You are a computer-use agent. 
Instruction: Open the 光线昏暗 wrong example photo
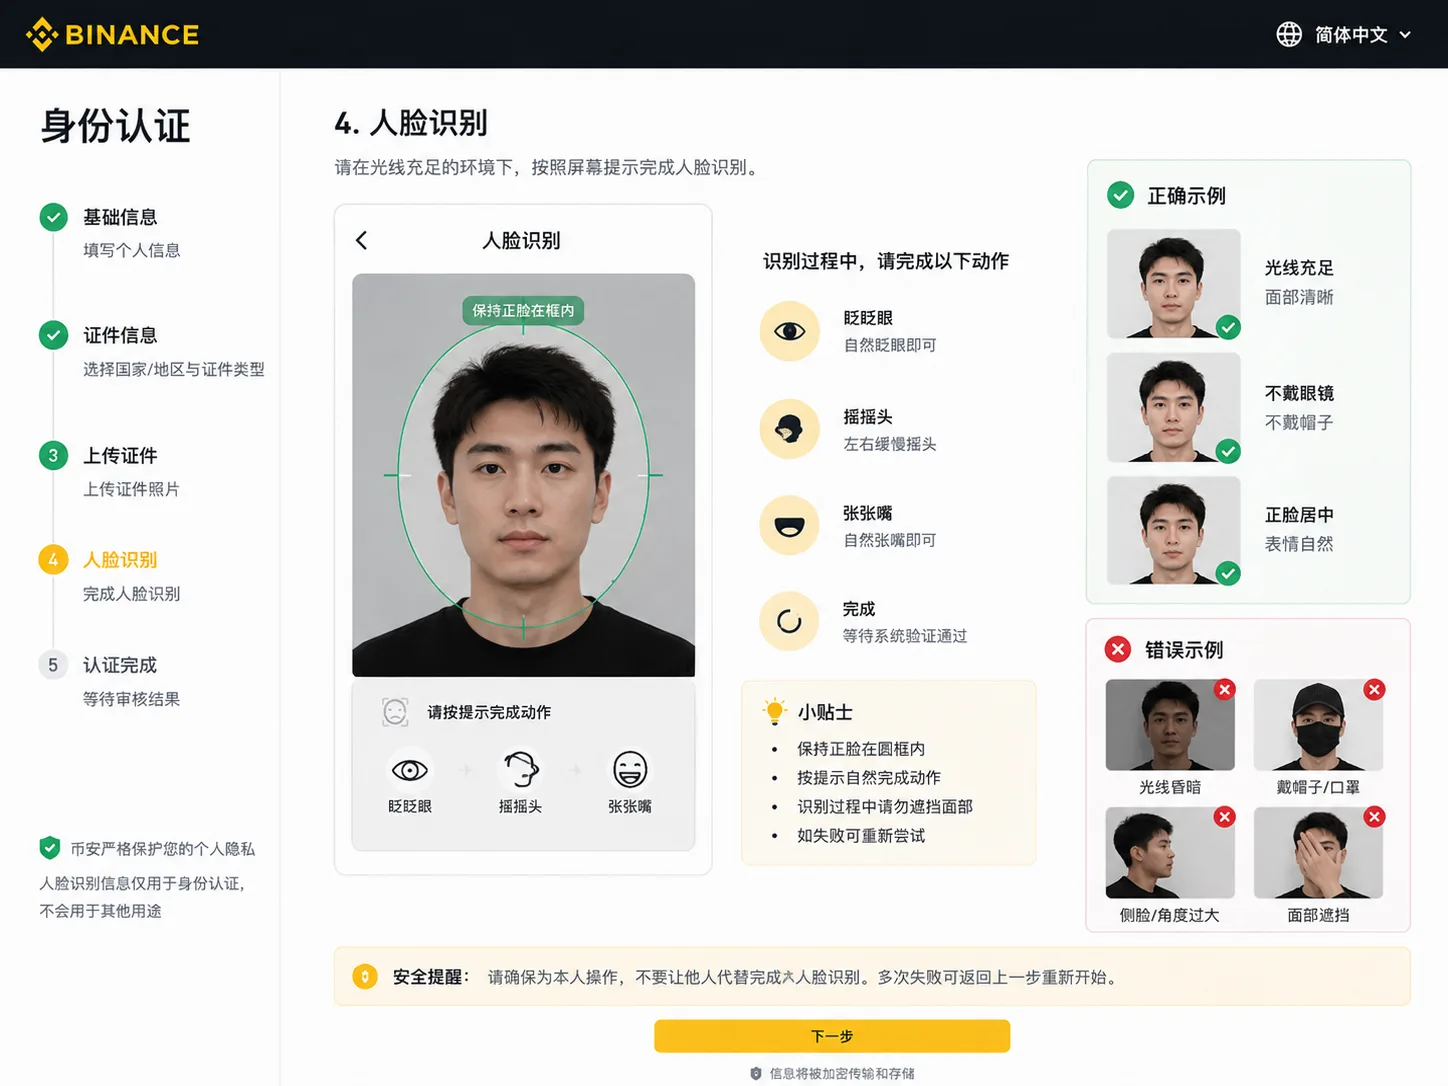(x=1170, y=725)
